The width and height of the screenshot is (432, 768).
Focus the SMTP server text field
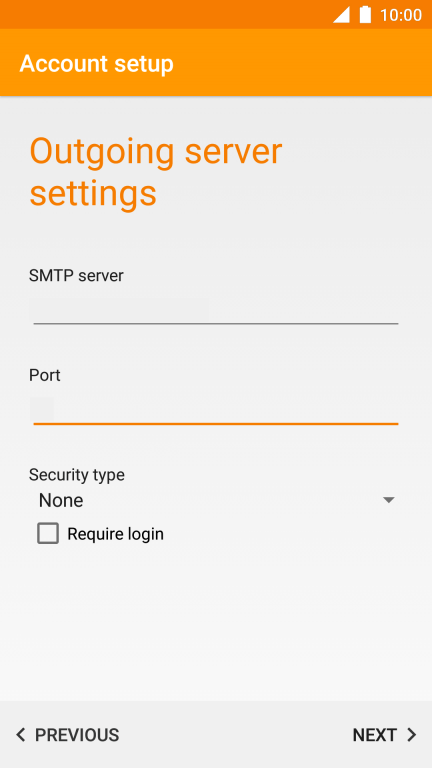click(216, 310)
